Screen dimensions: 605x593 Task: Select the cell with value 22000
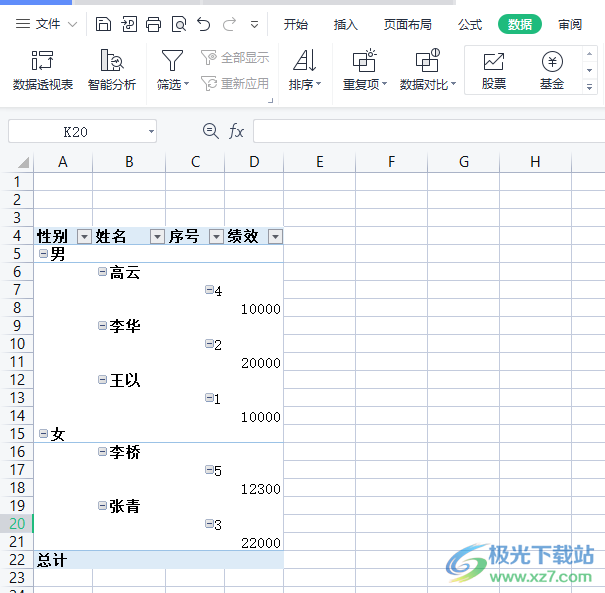coord(254,543)
